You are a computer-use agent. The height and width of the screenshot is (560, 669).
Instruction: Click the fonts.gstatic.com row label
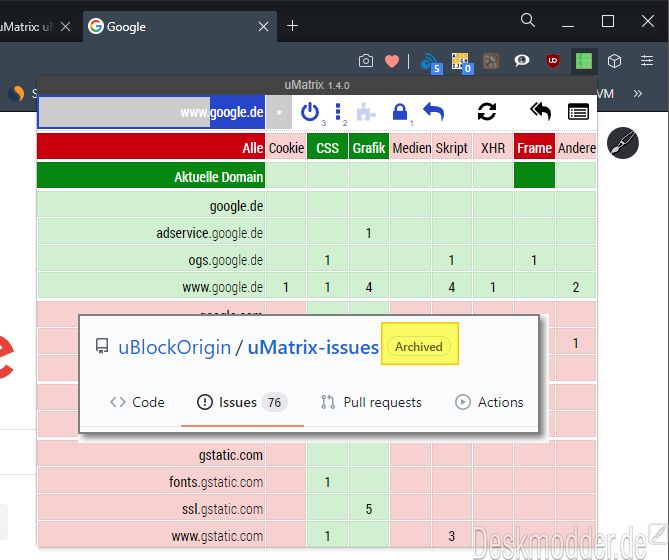pos(151,481)
